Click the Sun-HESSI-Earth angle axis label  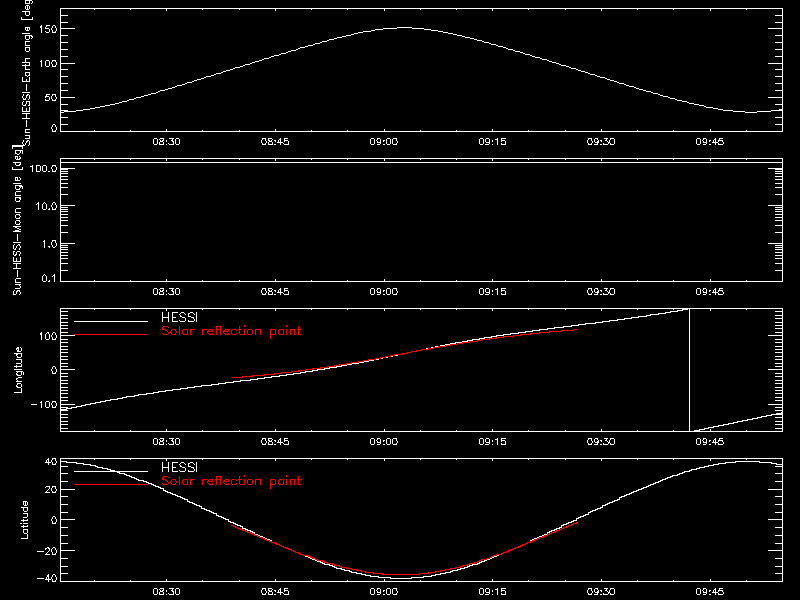(27, 72)
